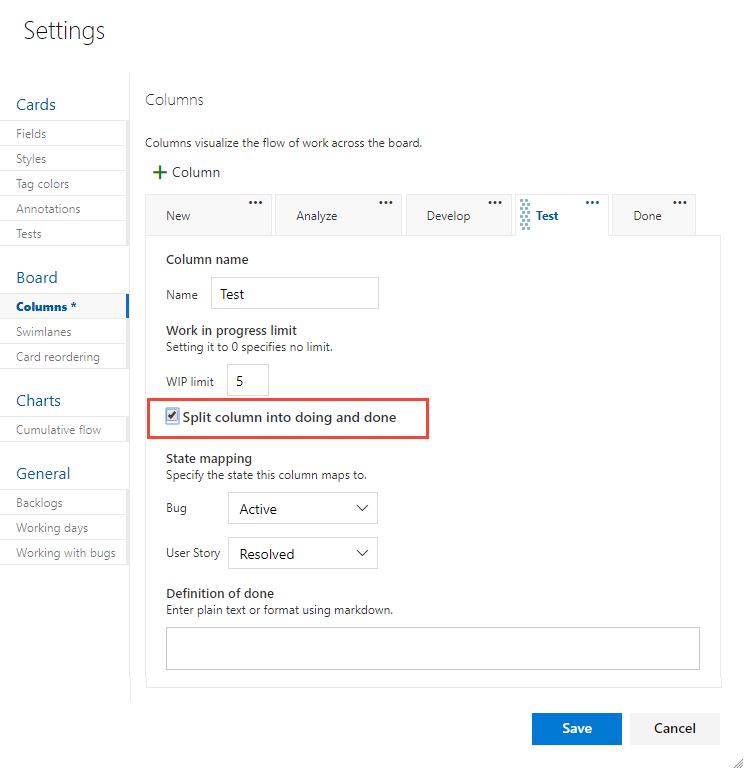Select the Develop column tab
This screenshot has height=771, width=745.
click(459, 215)
